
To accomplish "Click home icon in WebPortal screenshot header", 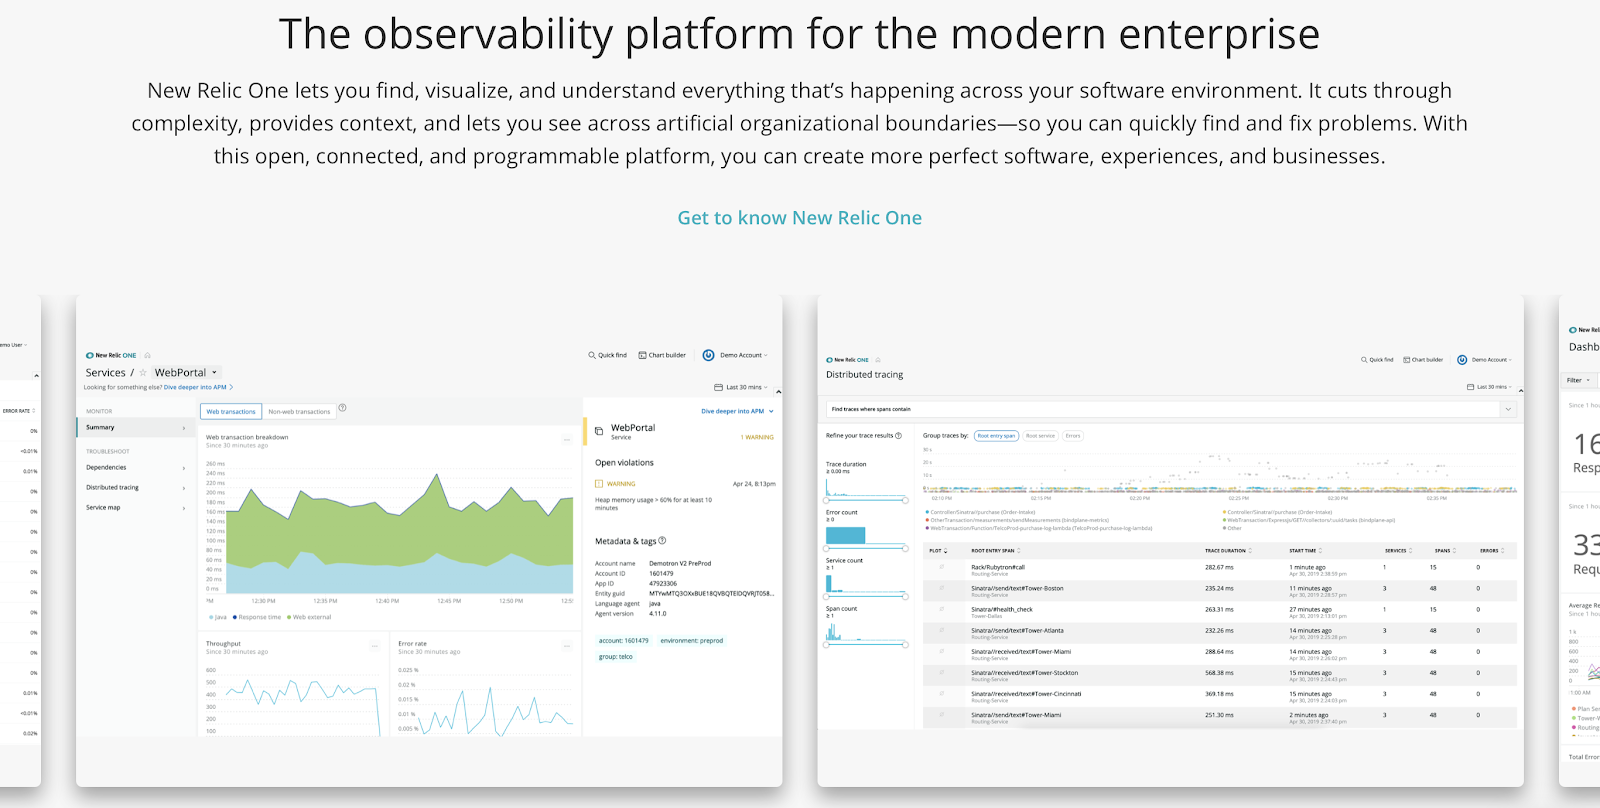I will point(147,355).
